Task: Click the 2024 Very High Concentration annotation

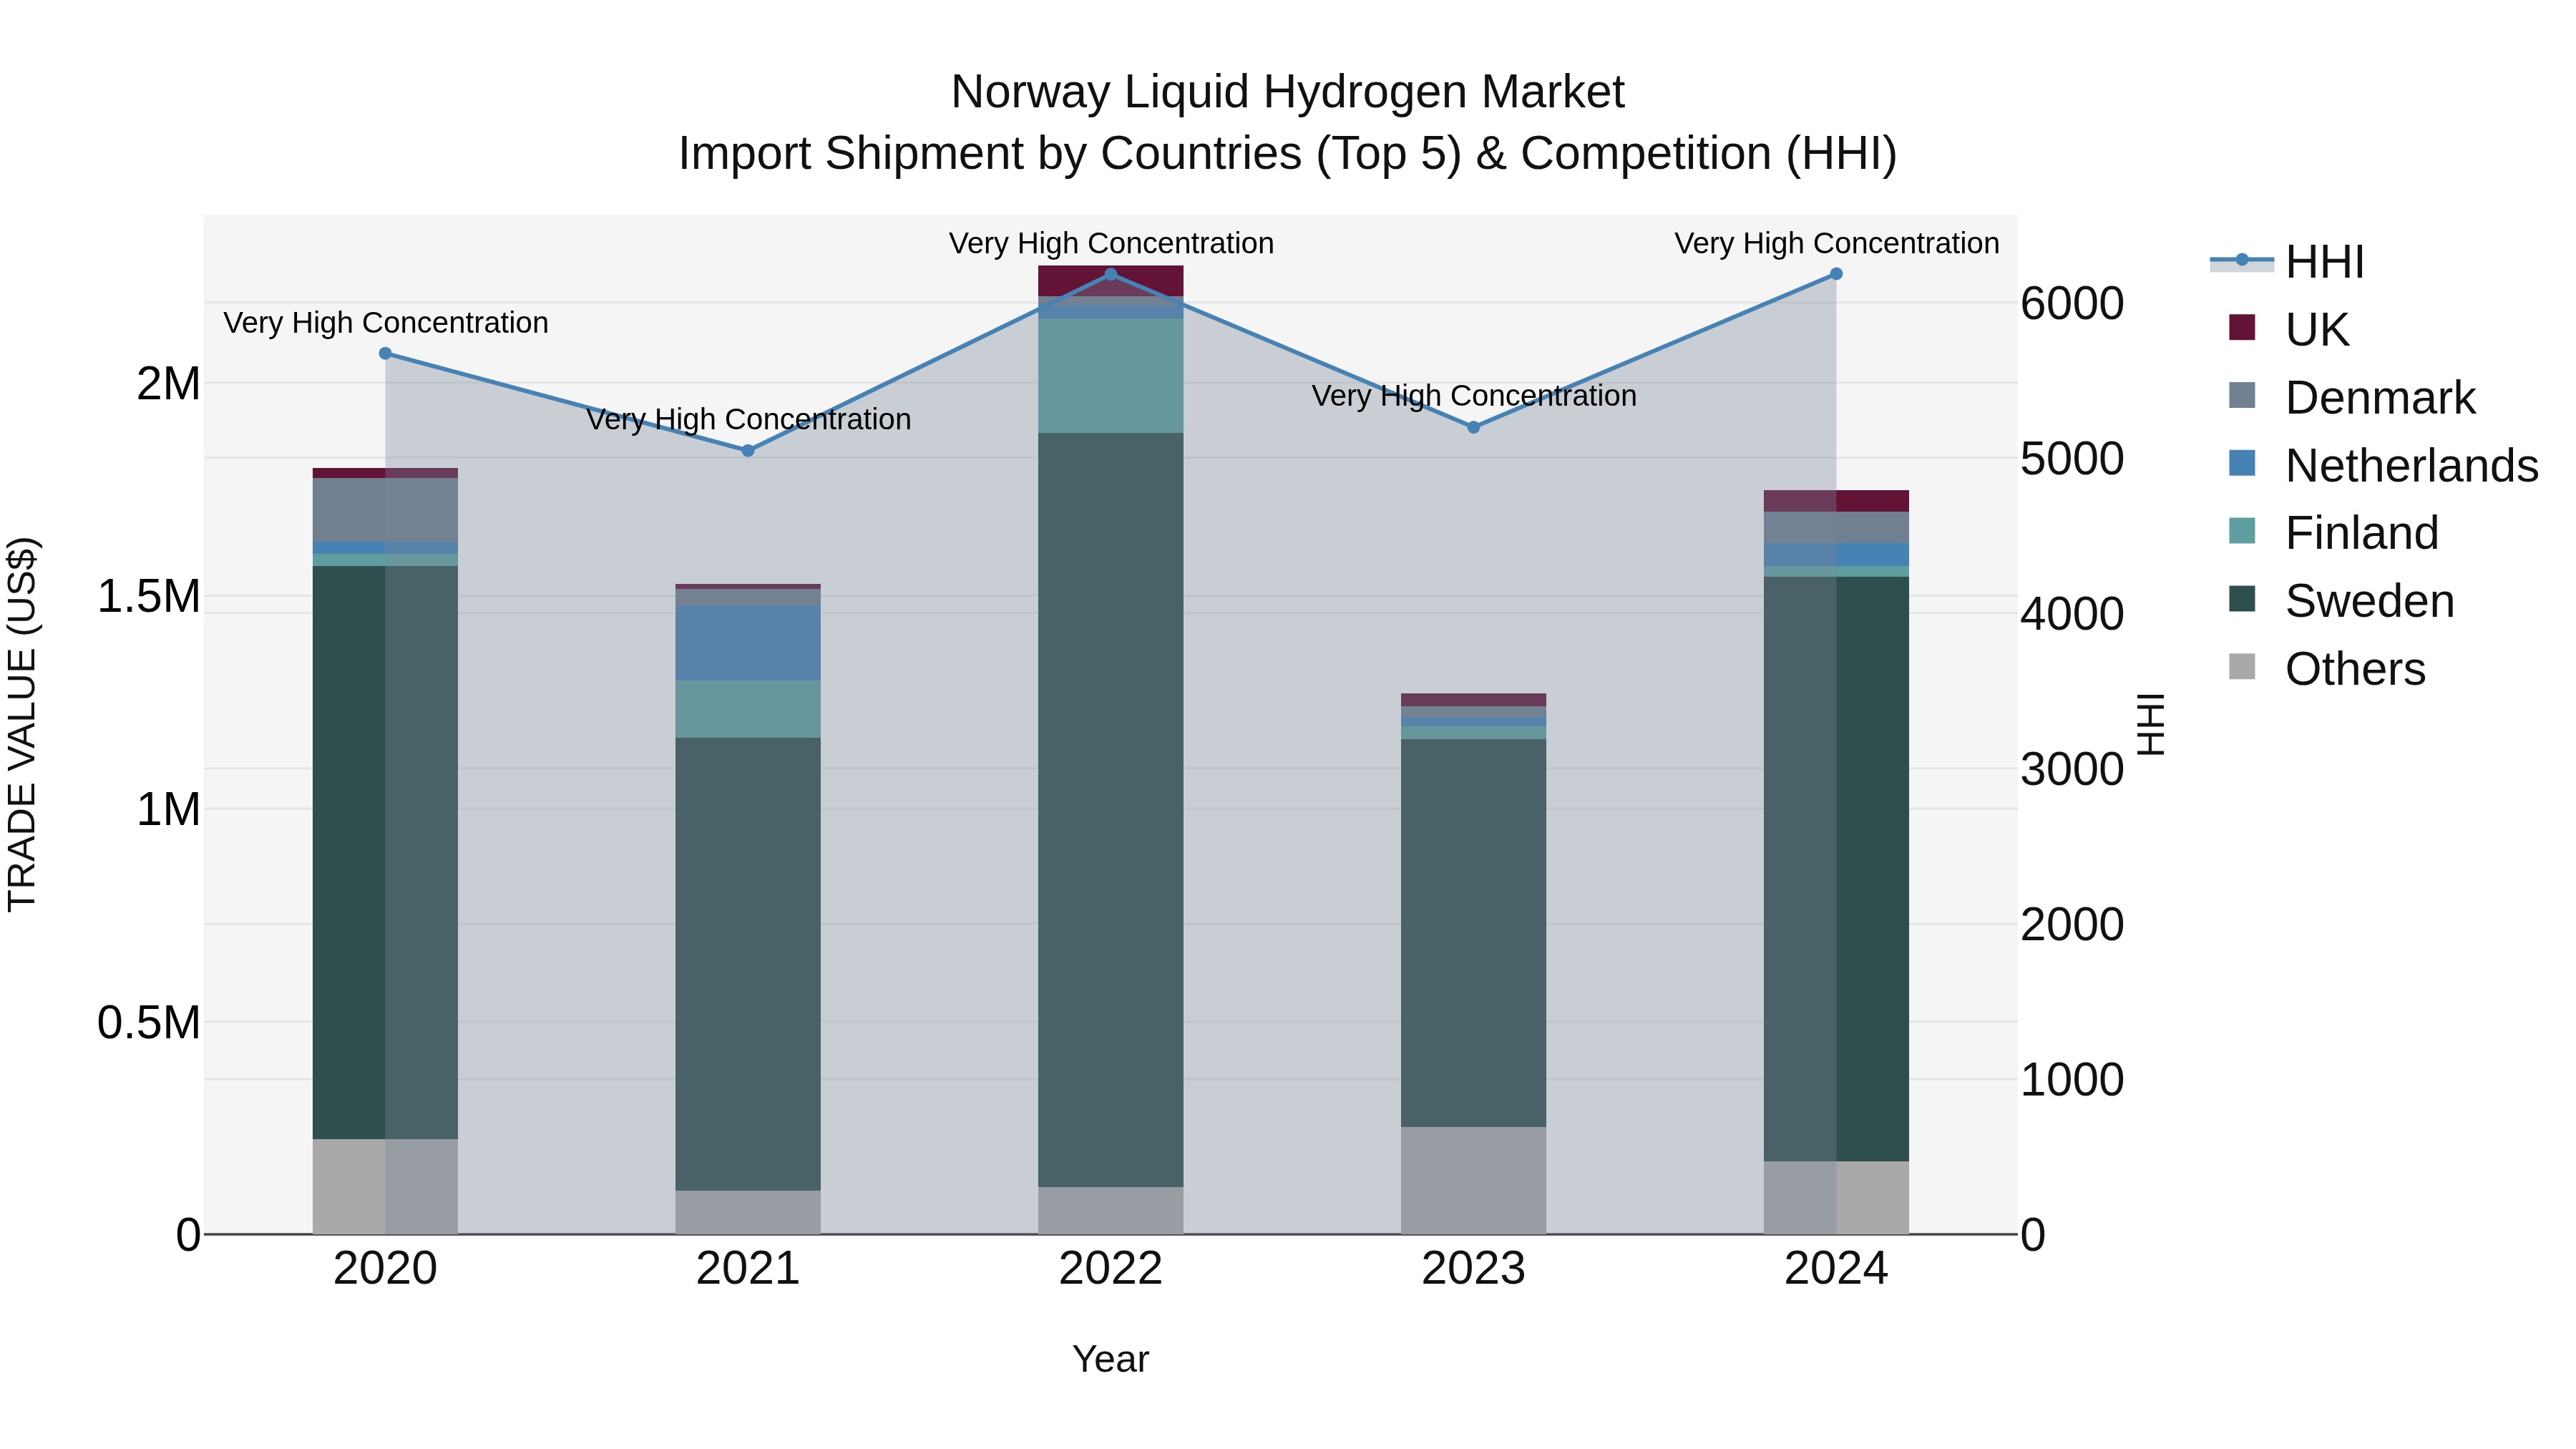Action: [x=1836, y=243]
